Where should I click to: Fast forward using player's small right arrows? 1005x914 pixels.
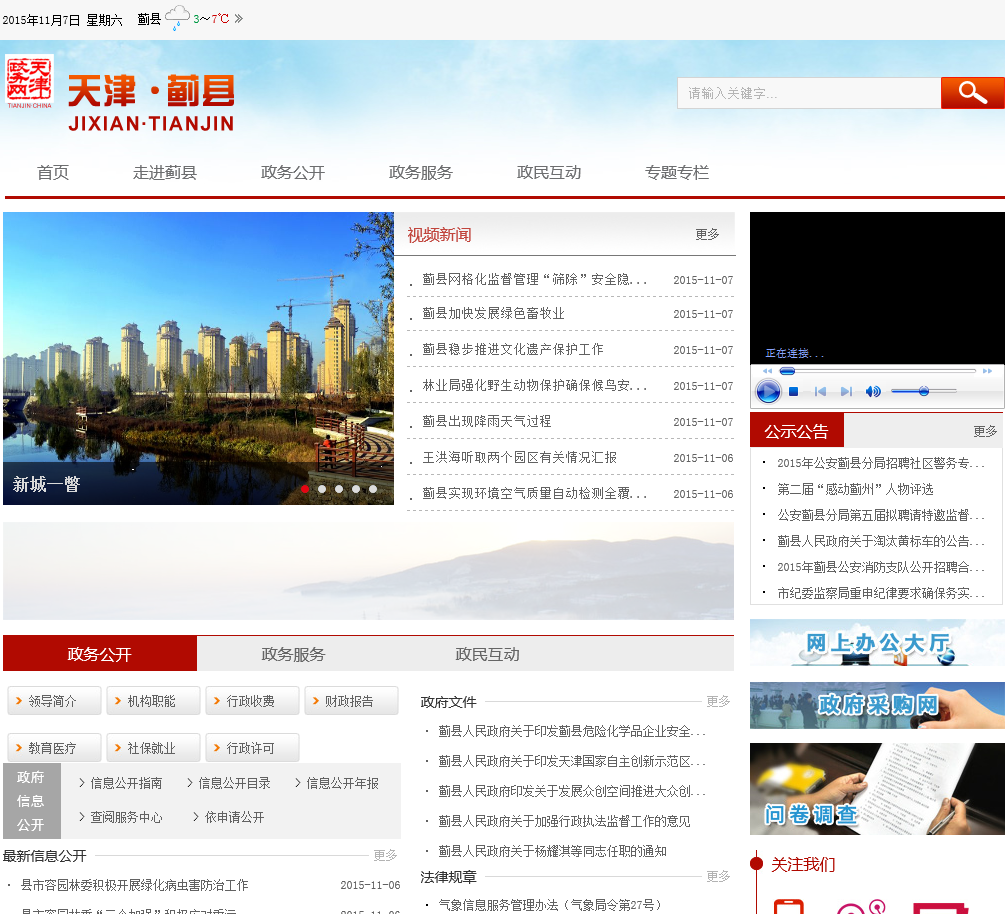pos(987,371)
